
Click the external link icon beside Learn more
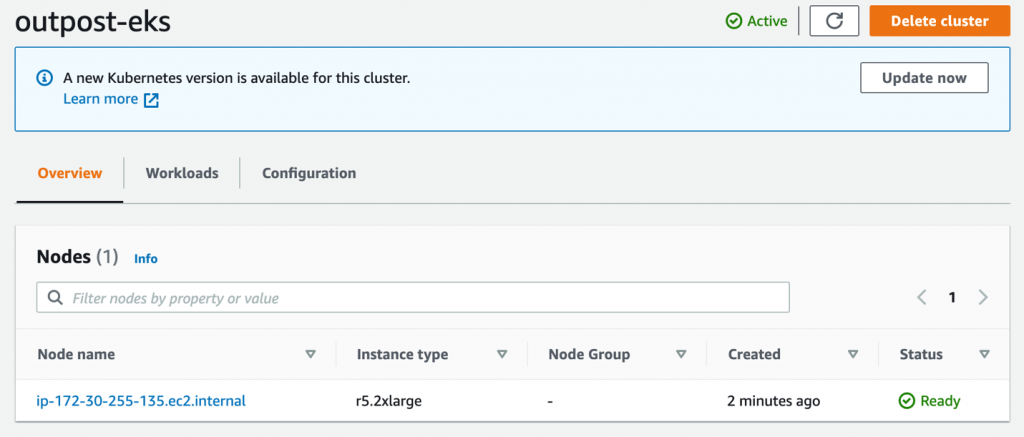(152, 100)
